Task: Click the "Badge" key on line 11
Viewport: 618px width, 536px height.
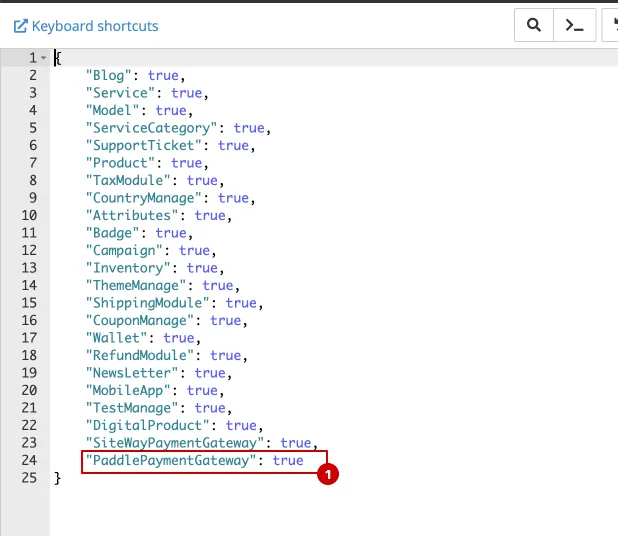Action: click(x=113, y=233)
